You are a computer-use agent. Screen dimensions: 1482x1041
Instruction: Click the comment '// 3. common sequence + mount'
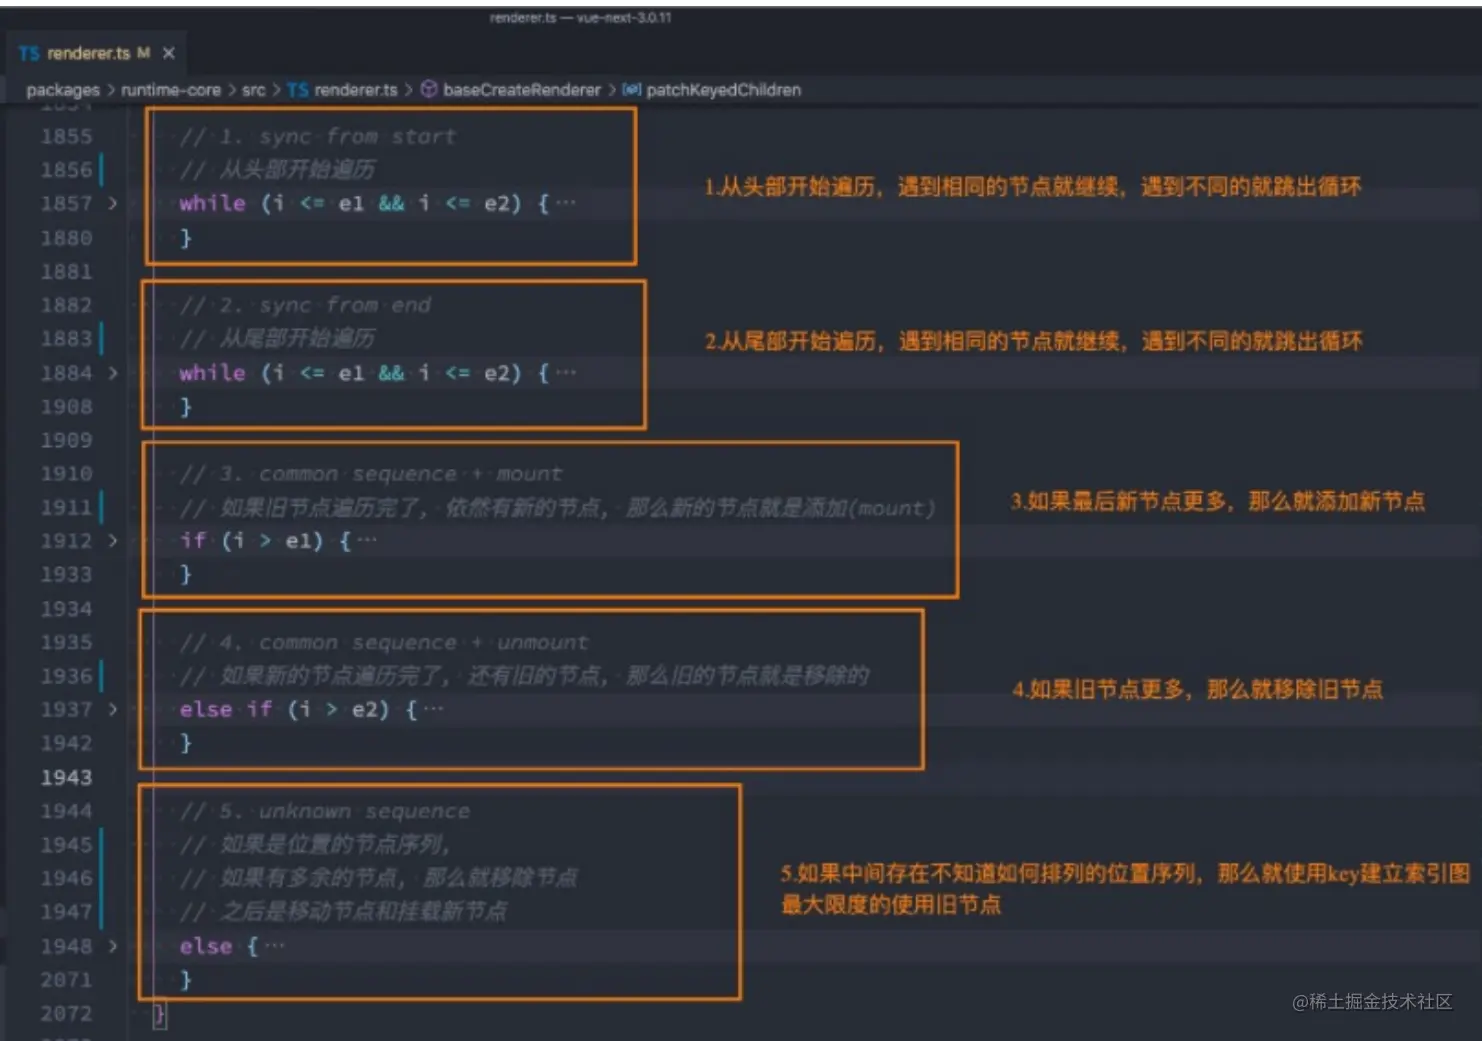pos(371,474)
